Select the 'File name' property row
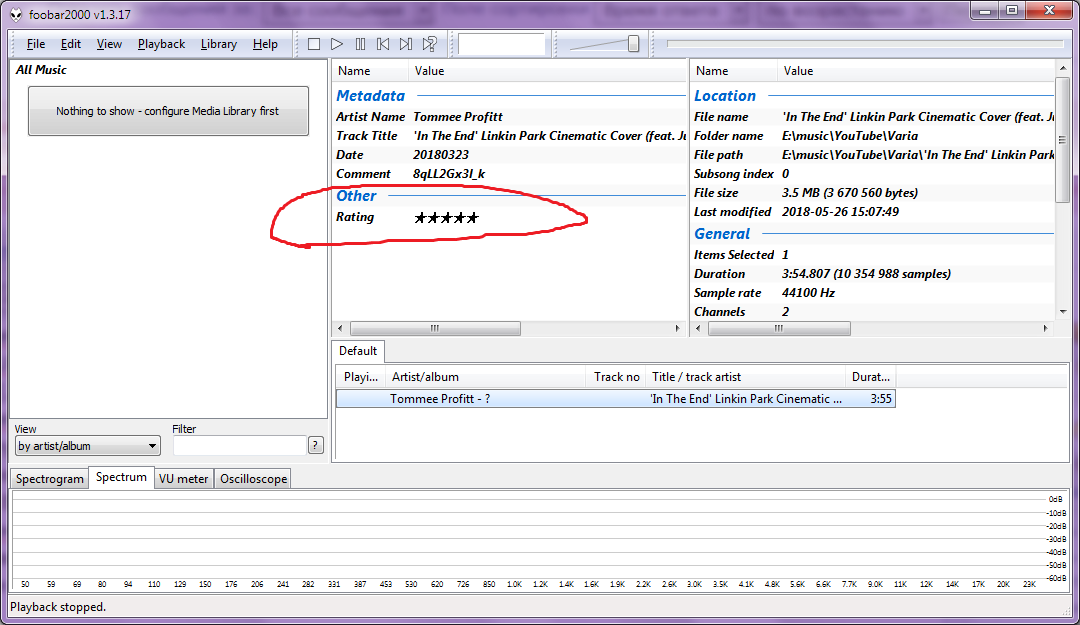 pyautogui.click(x=873, y=117)
